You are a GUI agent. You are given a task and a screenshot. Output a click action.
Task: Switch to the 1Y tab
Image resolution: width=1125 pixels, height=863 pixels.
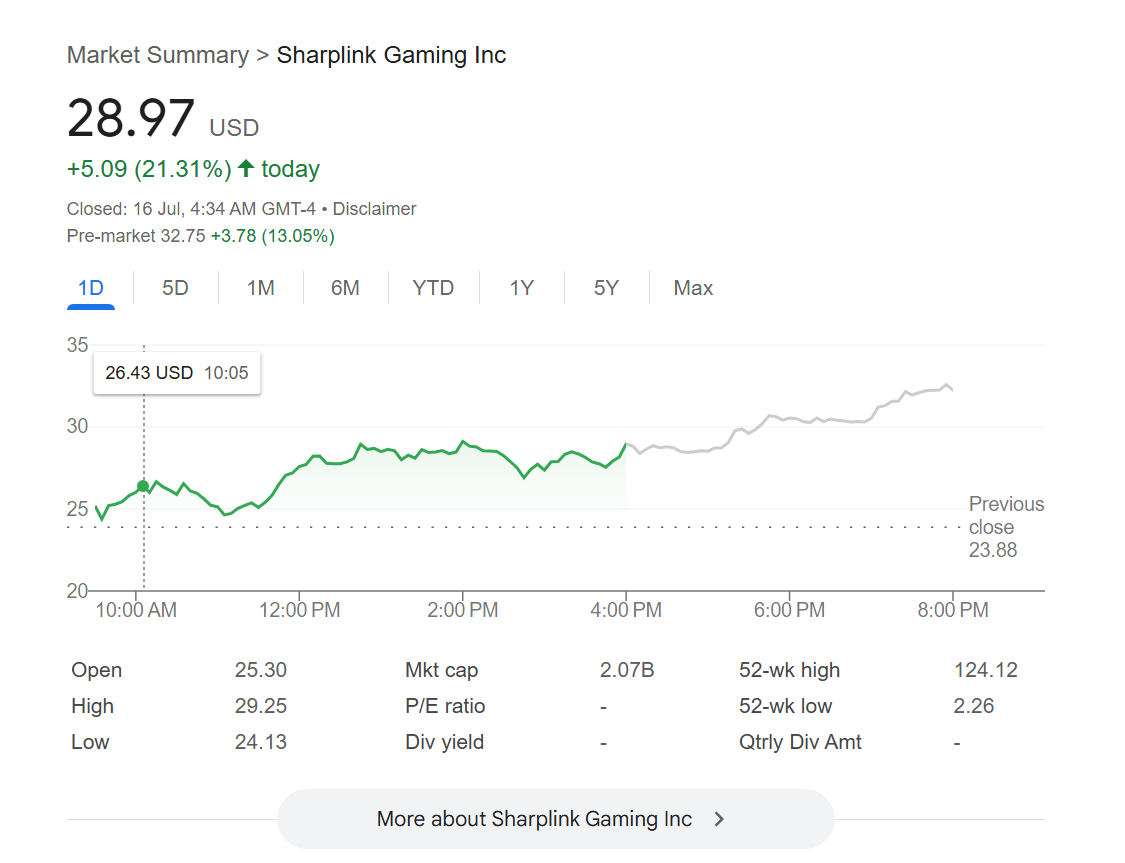click(x=522, y=288)
